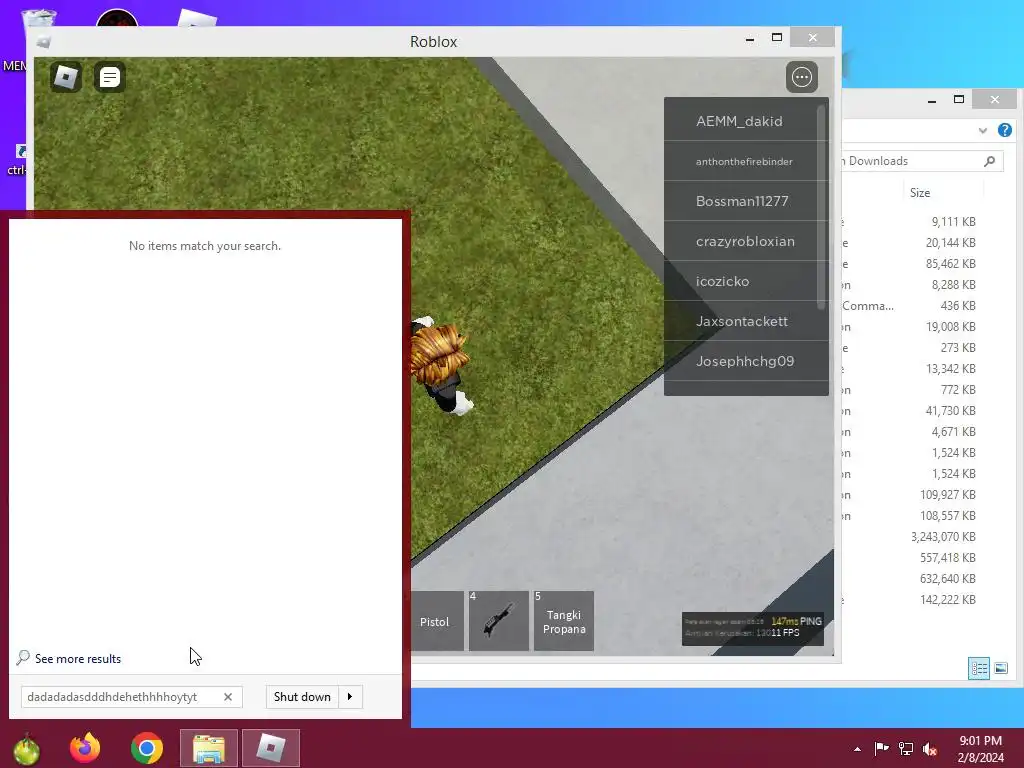Maximize the Roblox window
The width and height of the screenshot is (1024, 768).
pos(776,37)
